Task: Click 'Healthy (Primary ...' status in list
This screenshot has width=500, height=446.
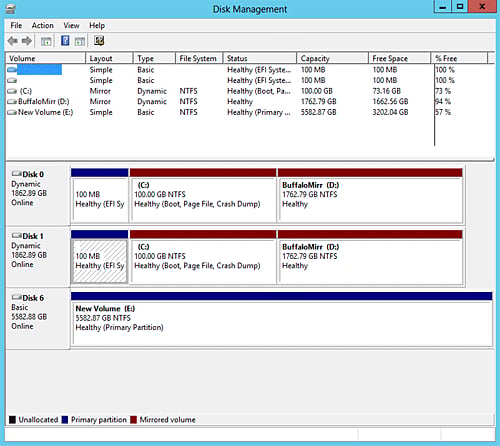Action: (259, 112)
